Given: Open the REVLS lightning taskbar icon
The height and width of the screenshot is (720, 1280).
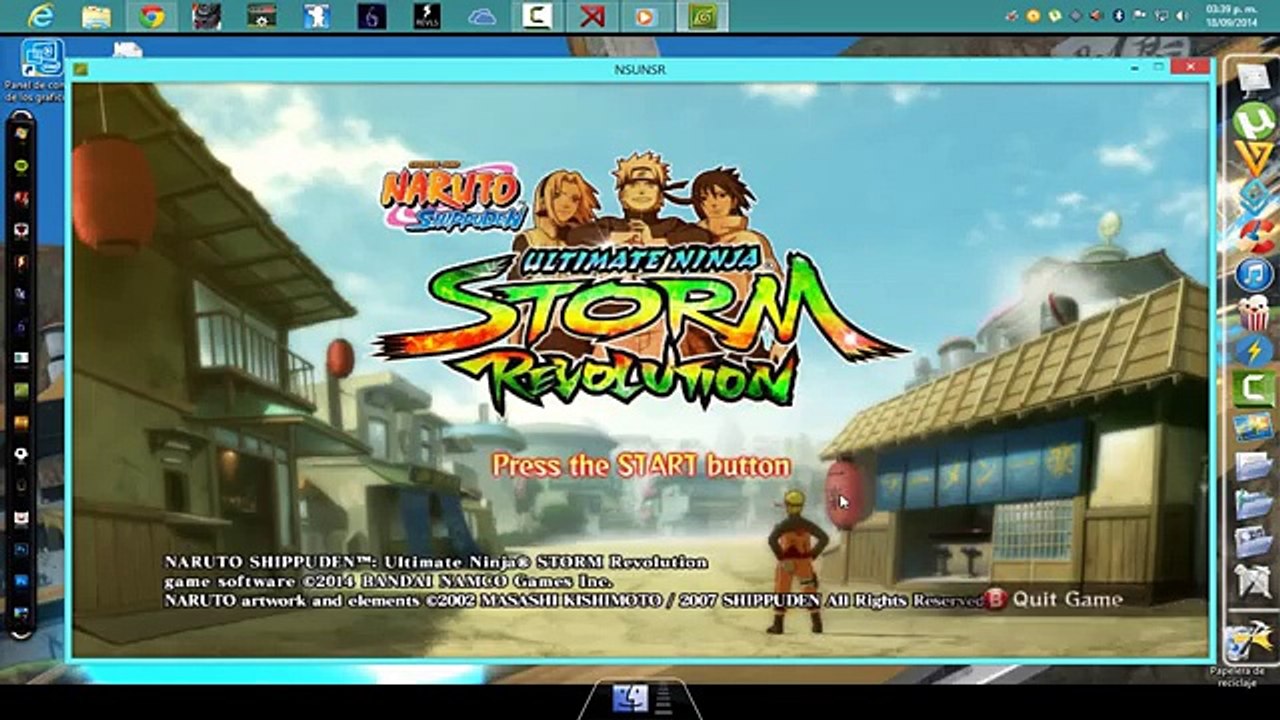Looking at the screenshot, I should tap(427, 16).
